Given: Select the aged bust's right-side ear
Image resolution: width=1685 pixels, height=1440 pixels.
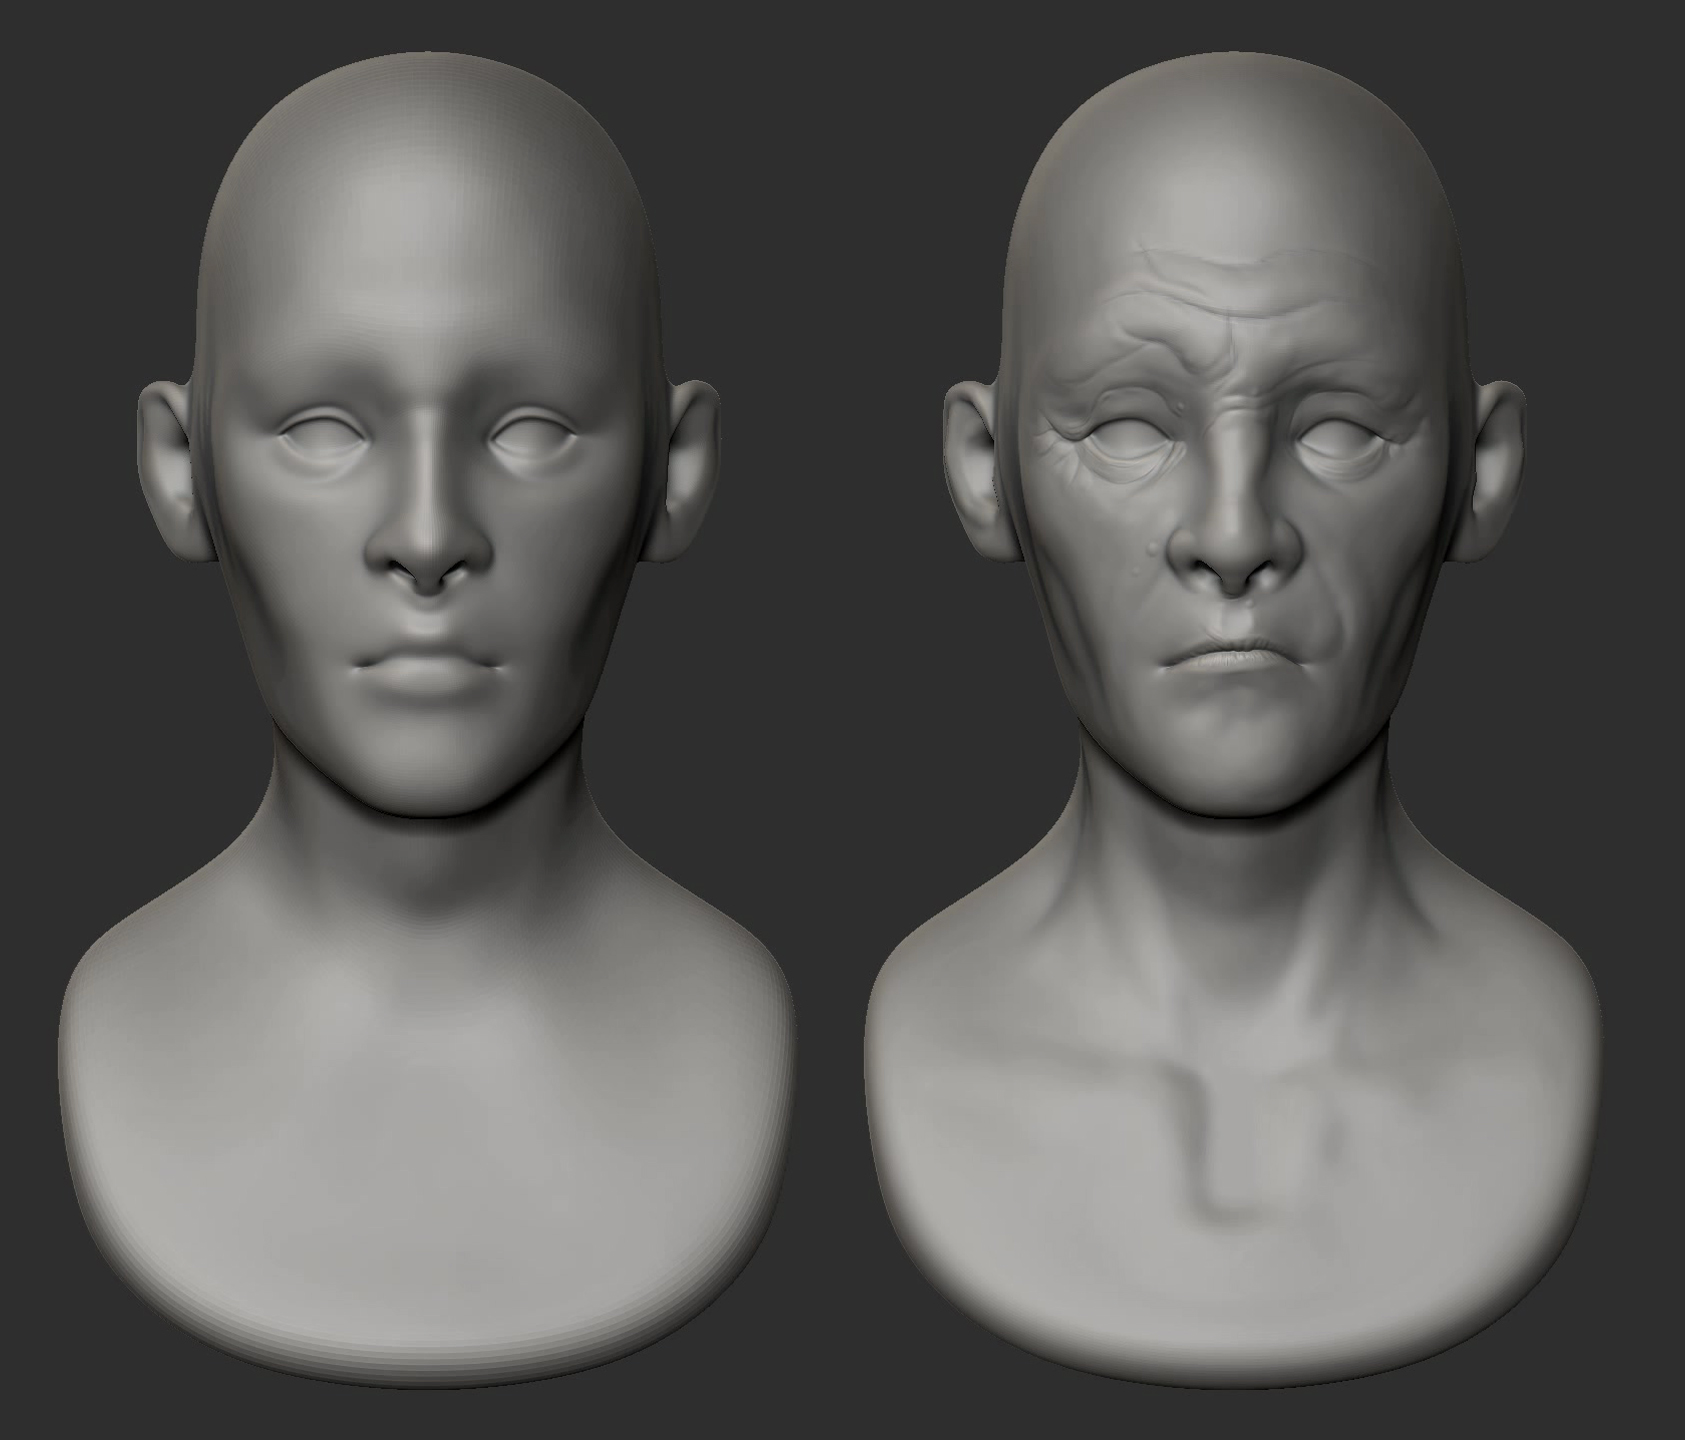Looking at the screenshot, I should click(x=1495, y=470).
